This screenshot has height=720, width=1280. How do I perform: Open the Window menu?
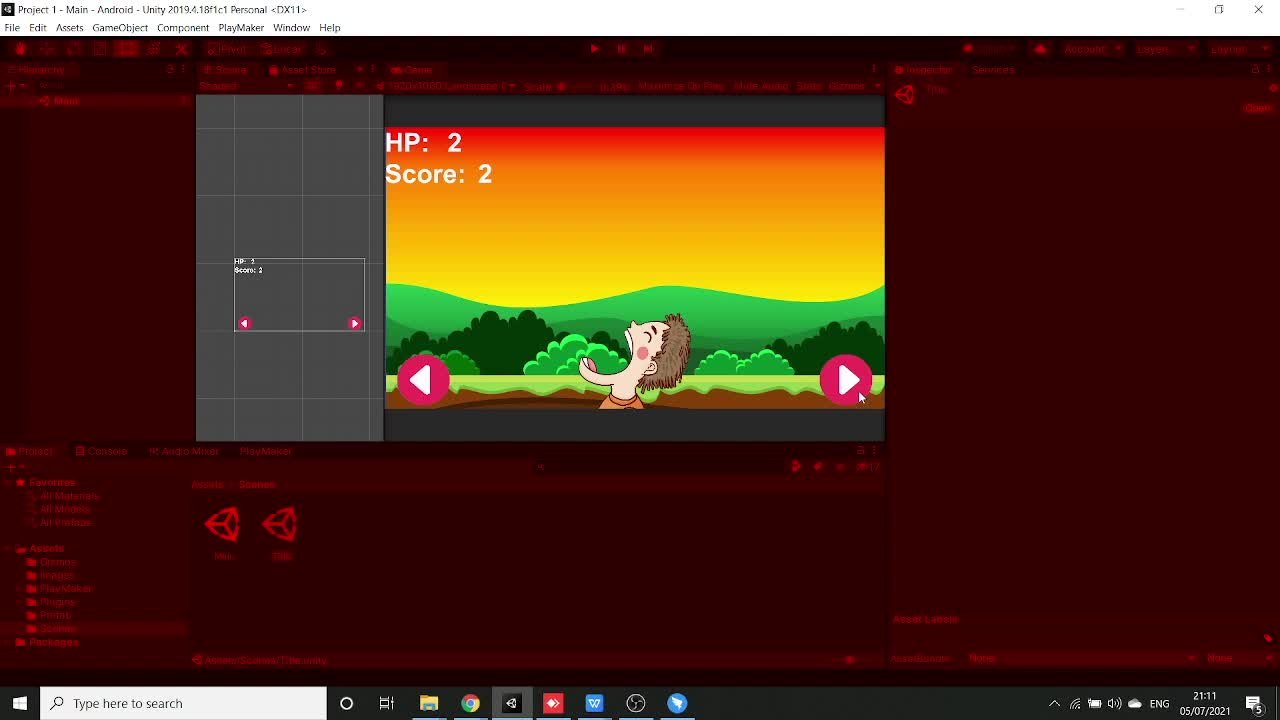pyautogui.click(x=291, y=28)
